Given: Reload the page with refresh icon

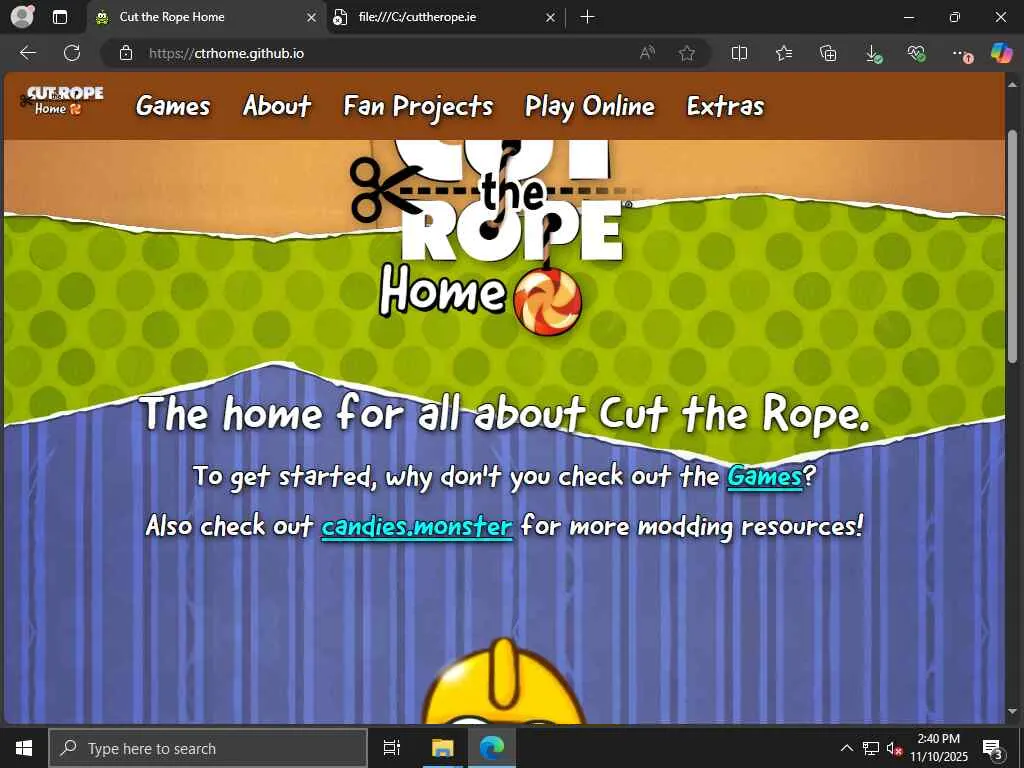Looking at the screenshot, I should [x=72, y=53].
